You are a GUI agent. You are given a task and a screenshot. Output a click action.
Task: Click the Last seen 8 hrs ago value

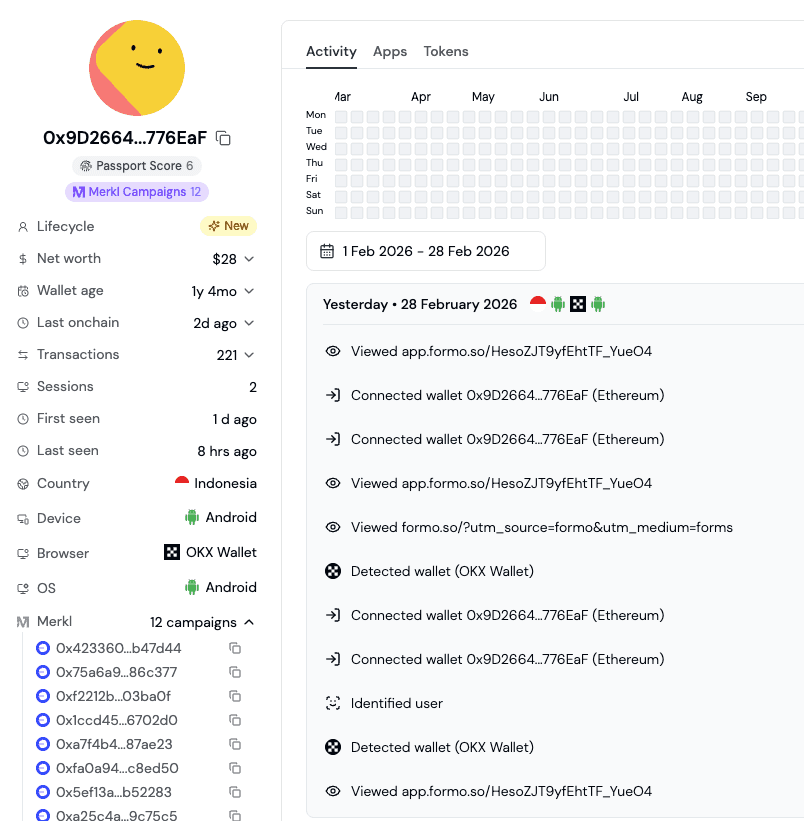227,451
